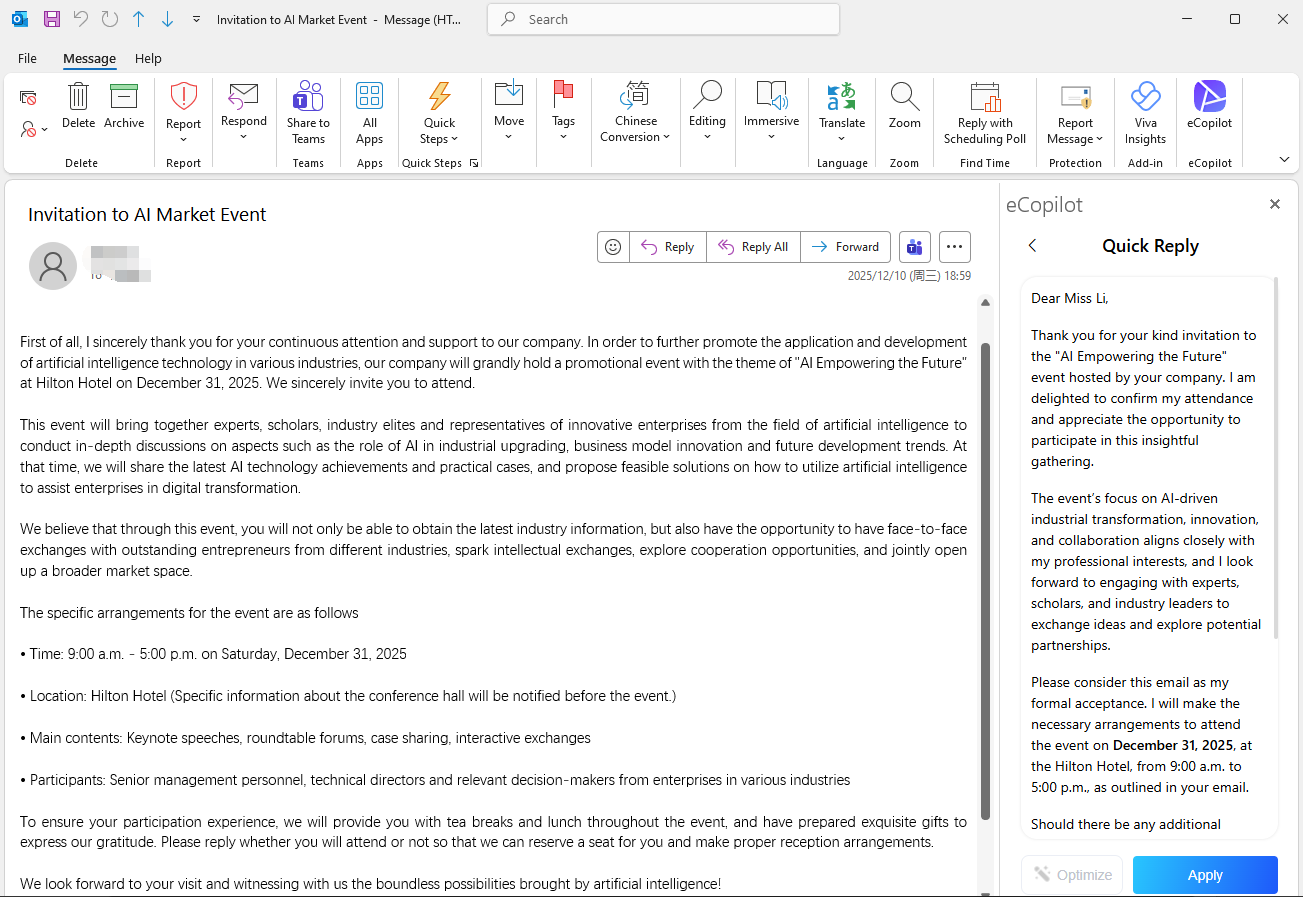Click Reply All for this email
Screen dimensions: 1303x897
[753, 246]
